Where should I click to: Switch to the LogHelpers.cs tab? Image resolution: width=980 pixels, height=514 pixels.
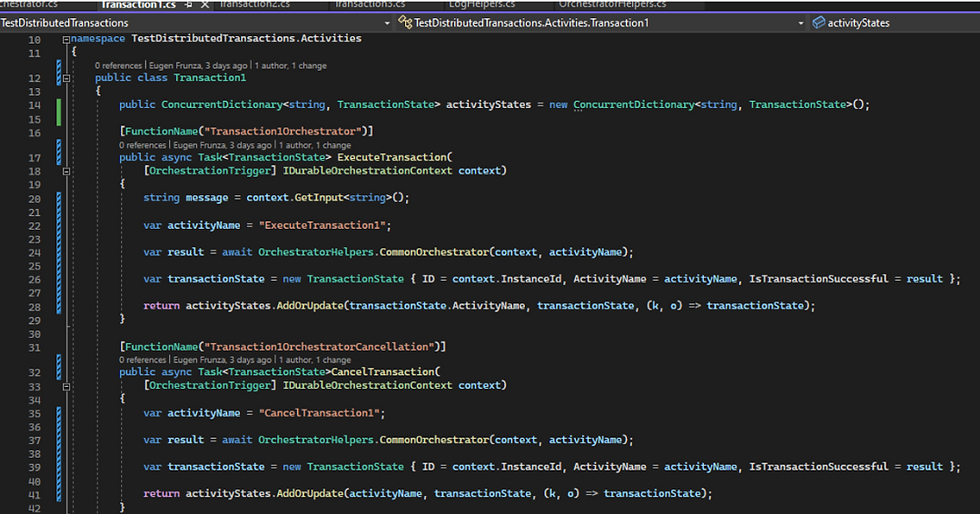coord(482,4)
